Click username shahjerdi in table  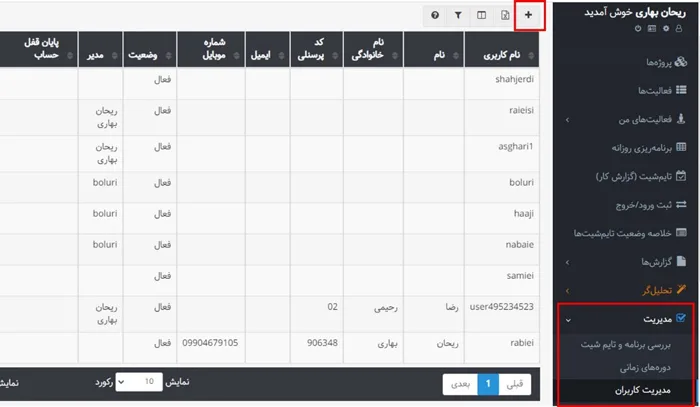[514, 79]
